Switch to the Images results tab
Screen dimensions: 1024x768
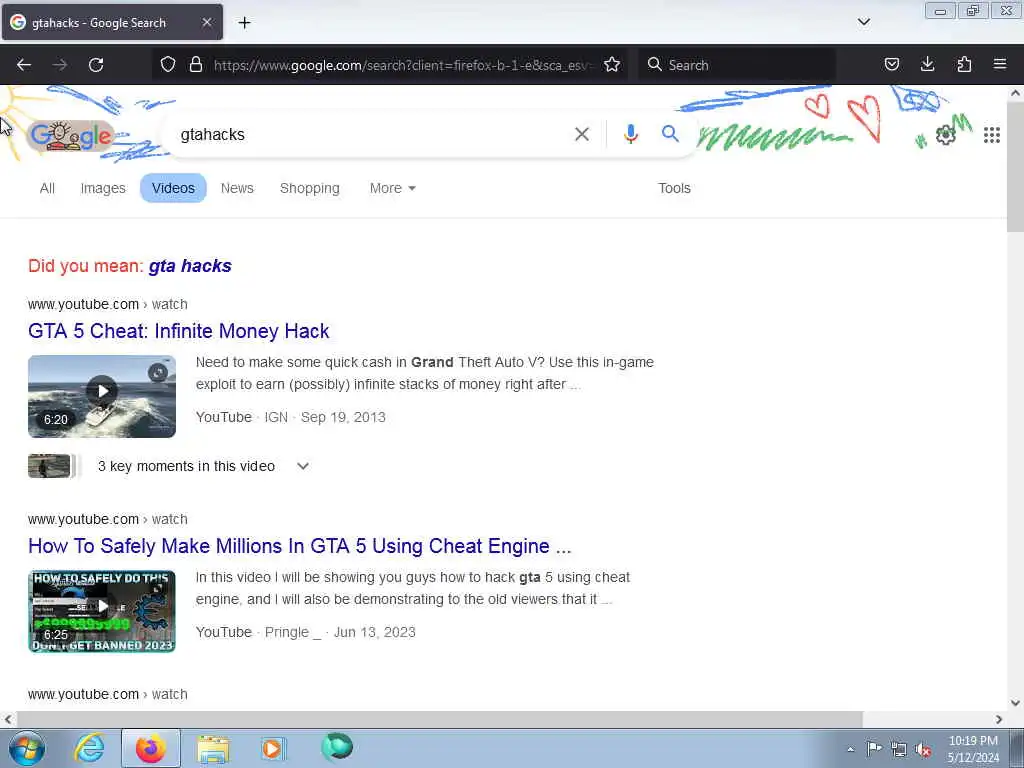click(x=103, y=188)
